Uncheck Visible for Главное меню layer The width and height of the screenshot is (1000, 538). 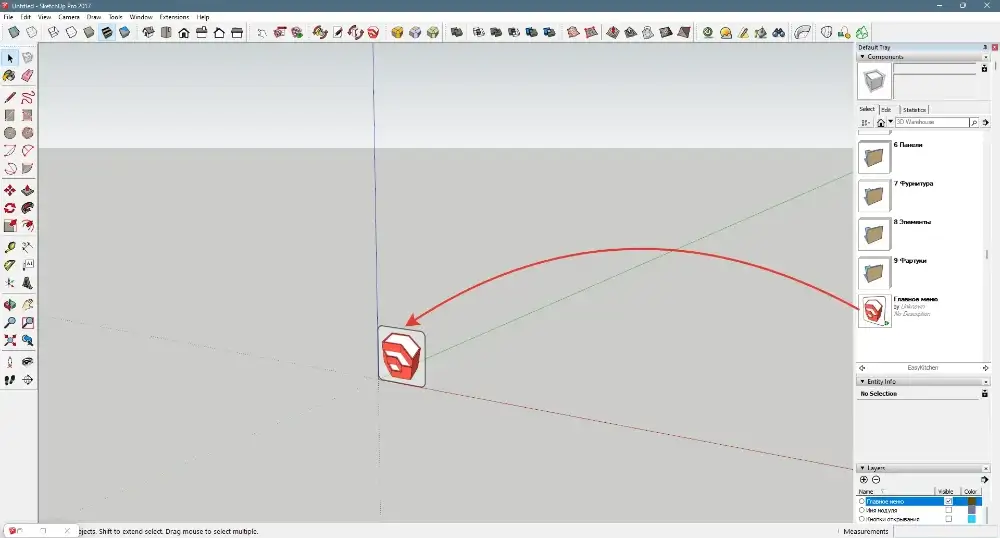(948, 502)
